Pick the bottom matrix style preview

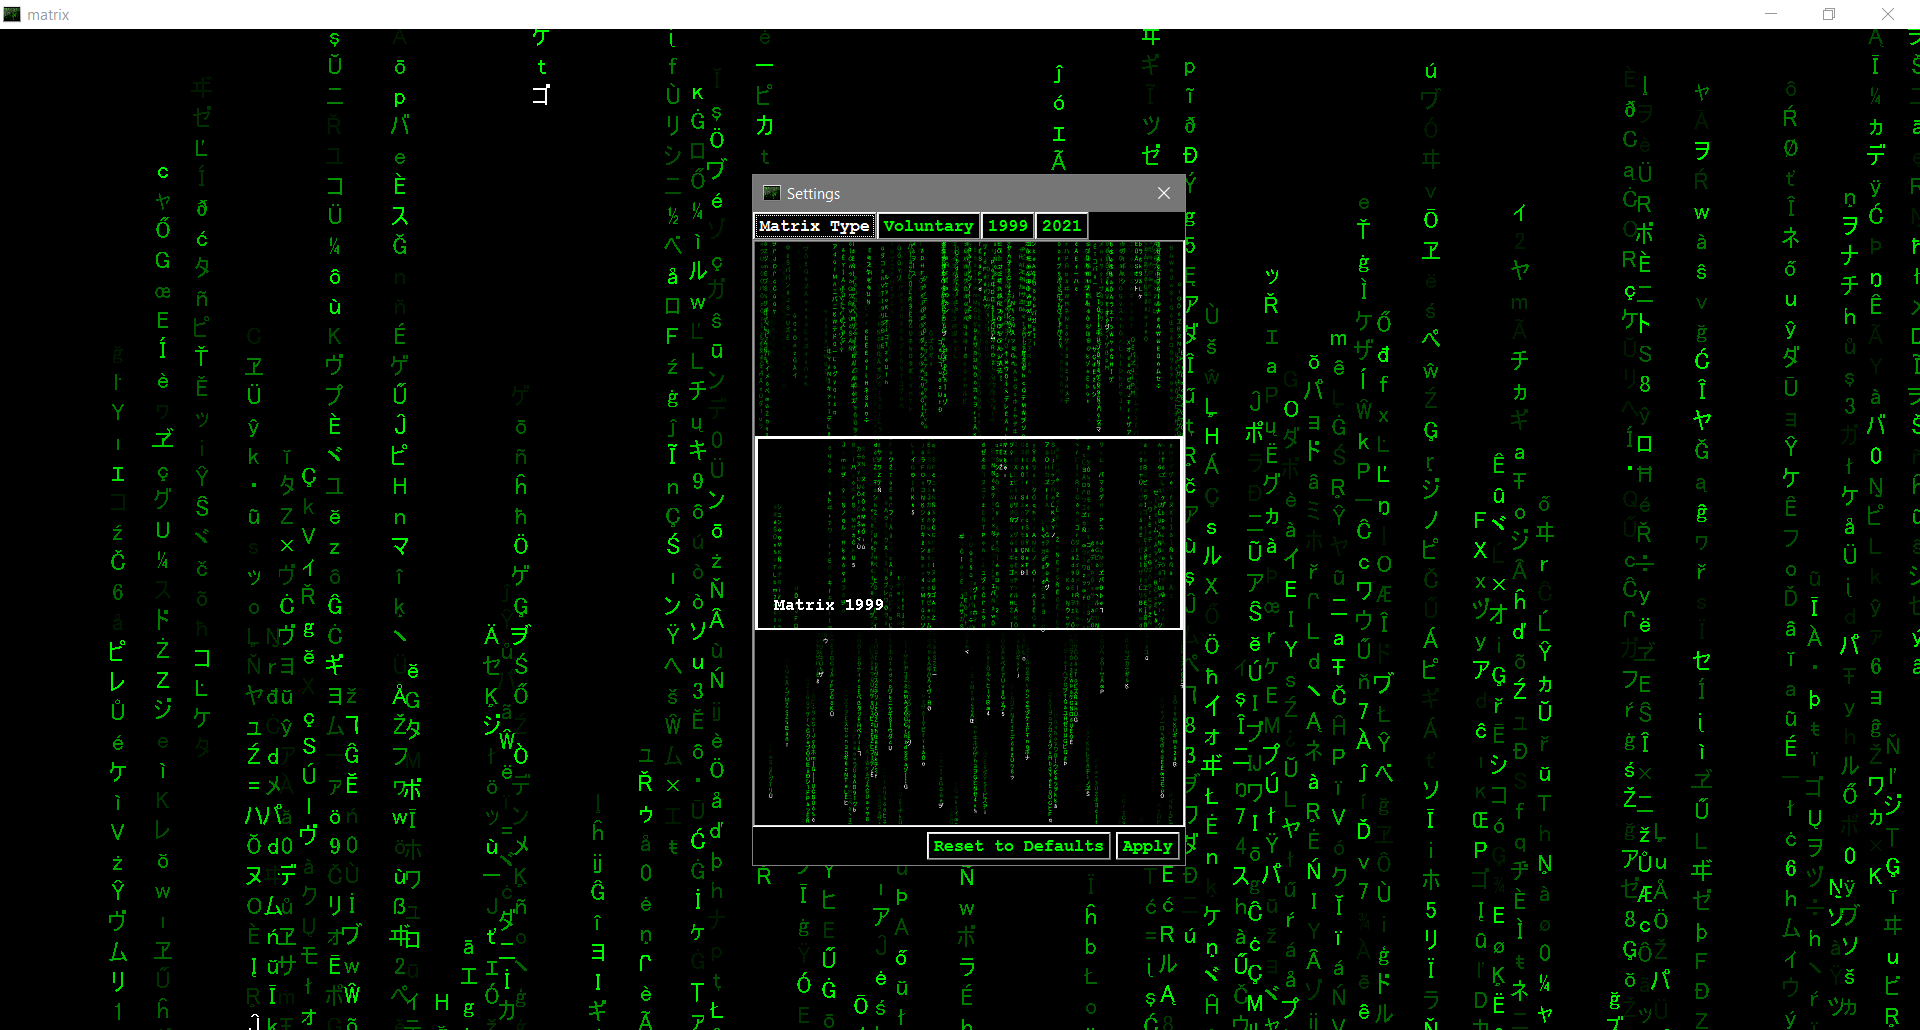click(969, 728)
